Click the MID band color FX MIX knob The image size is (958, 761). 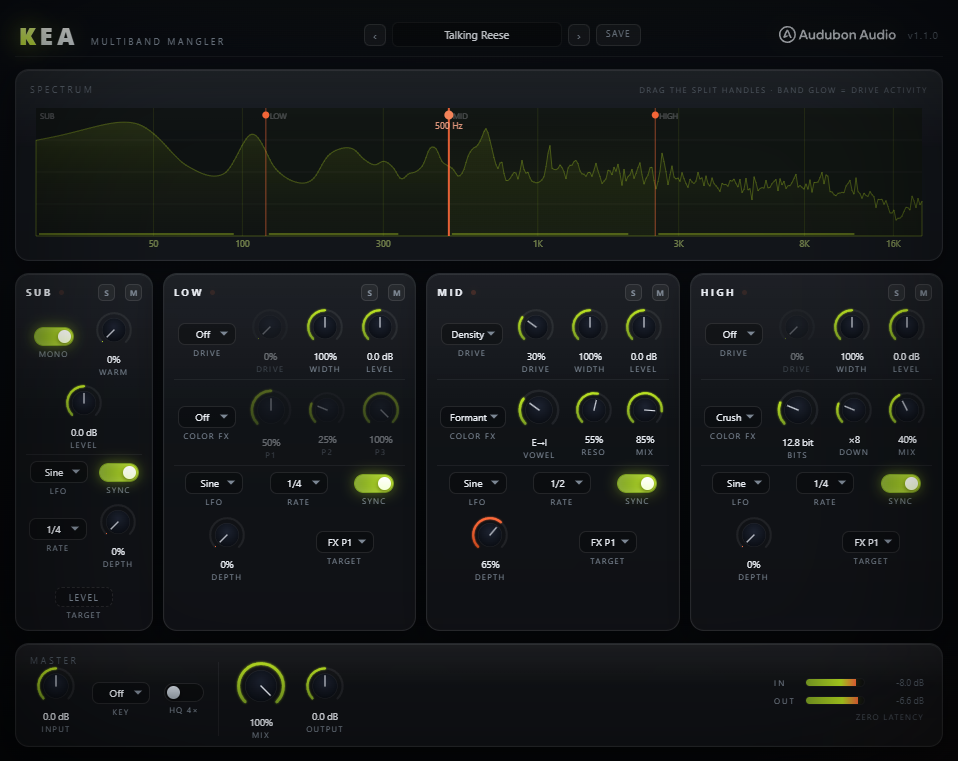(x=645, y=409)
